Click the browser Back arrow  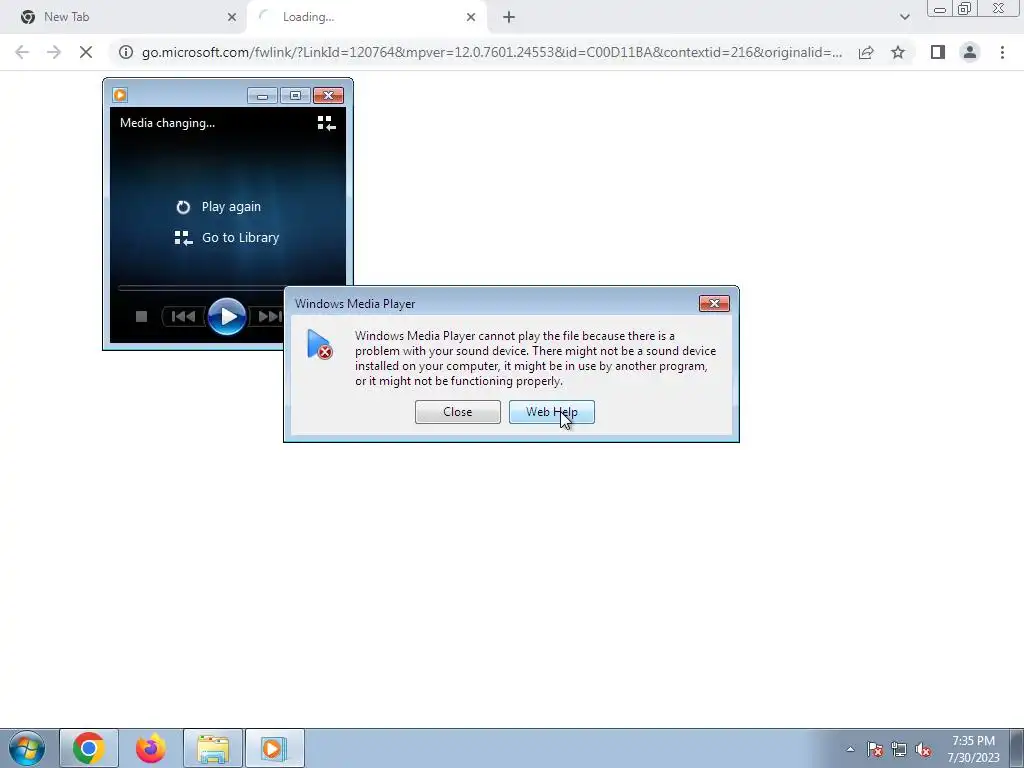[x=22, y=52]
